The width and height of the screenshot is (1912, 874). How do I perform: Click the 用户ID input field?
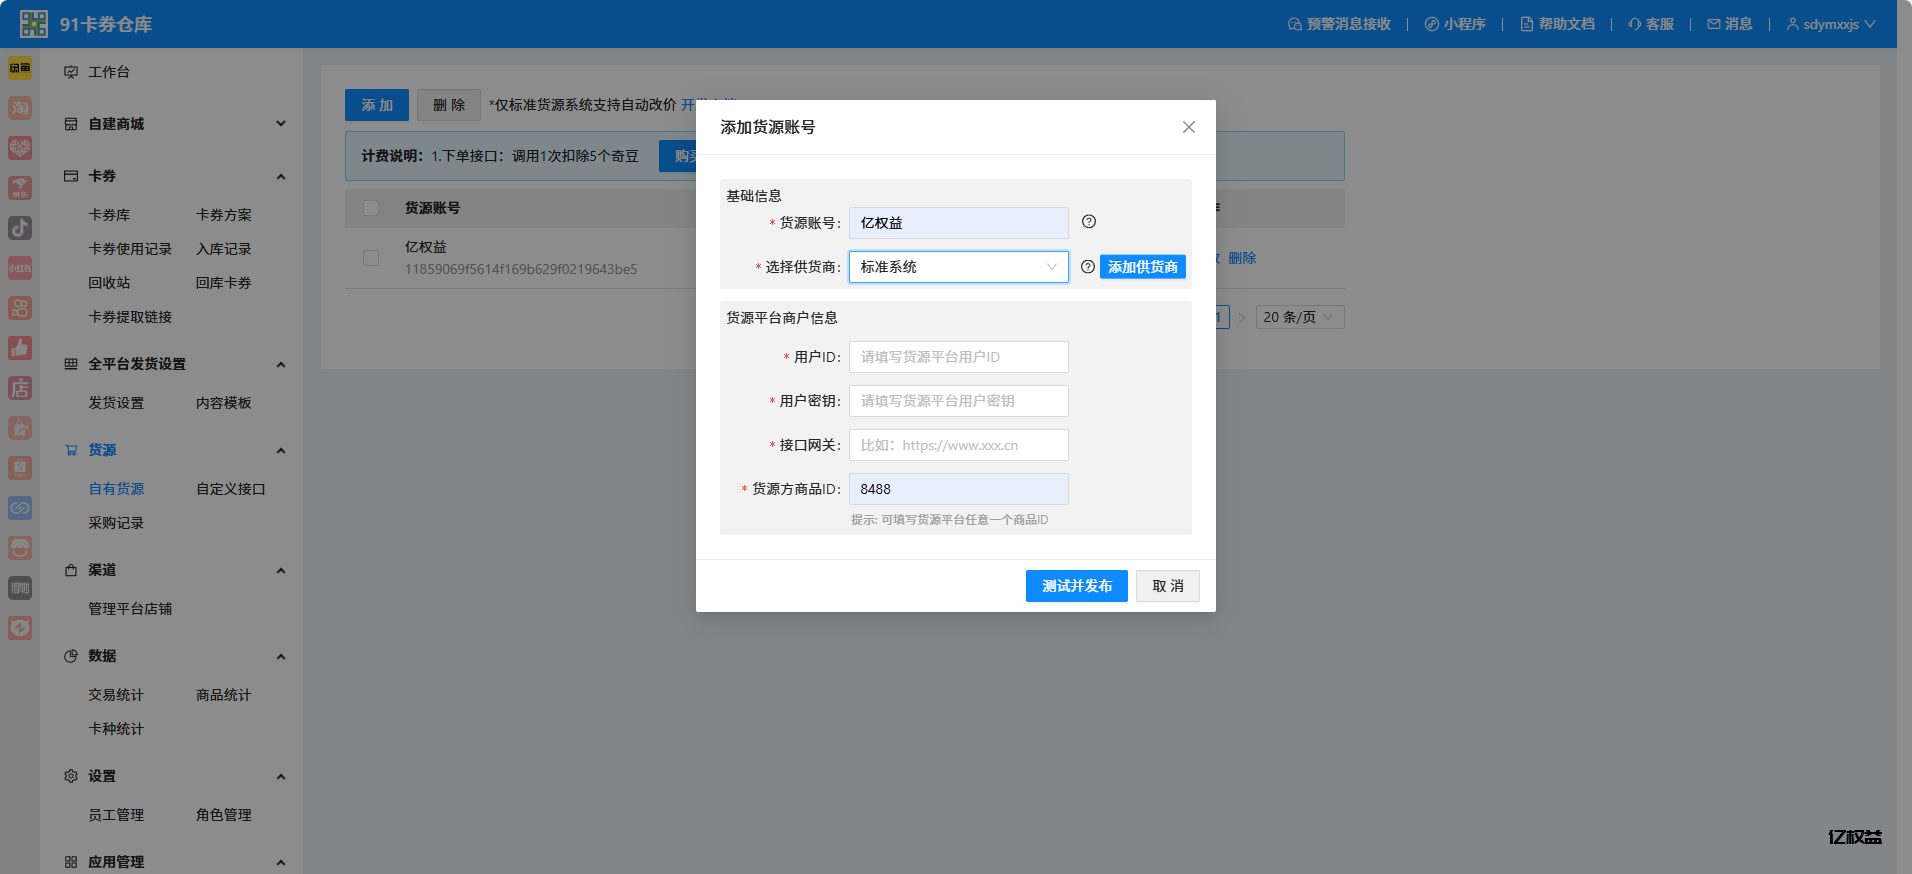click(x=958, y=357)
